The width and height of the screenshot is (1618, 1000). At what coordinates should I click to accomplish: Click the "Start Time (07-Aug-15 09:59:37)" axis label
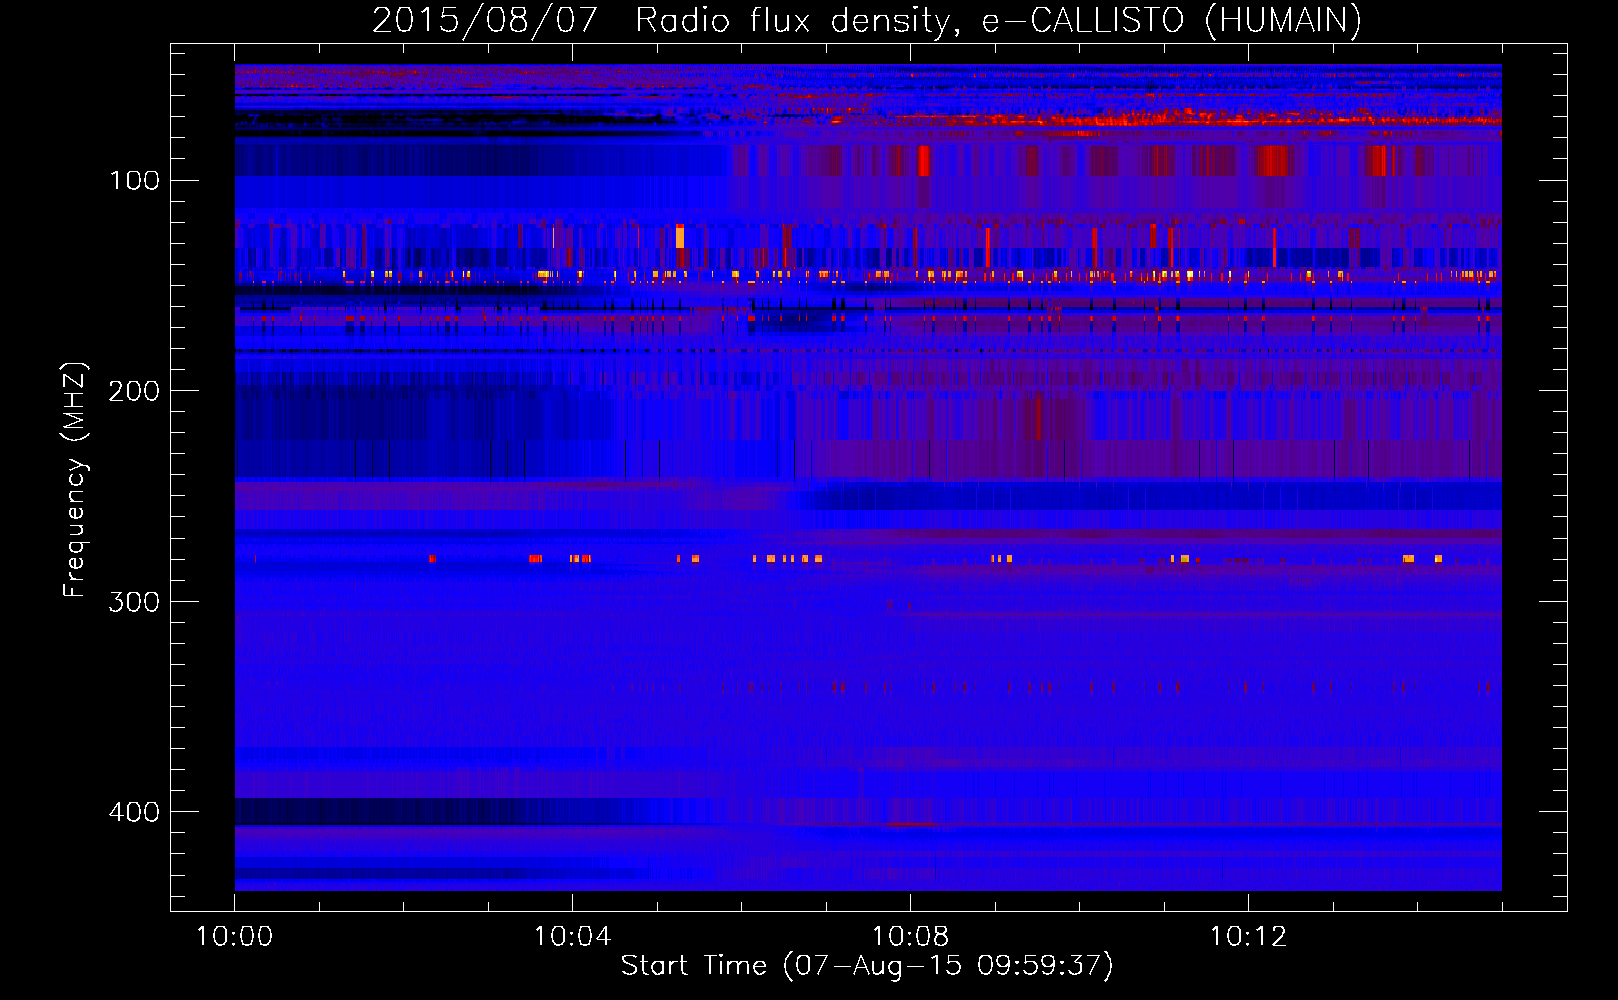[867, 965]
